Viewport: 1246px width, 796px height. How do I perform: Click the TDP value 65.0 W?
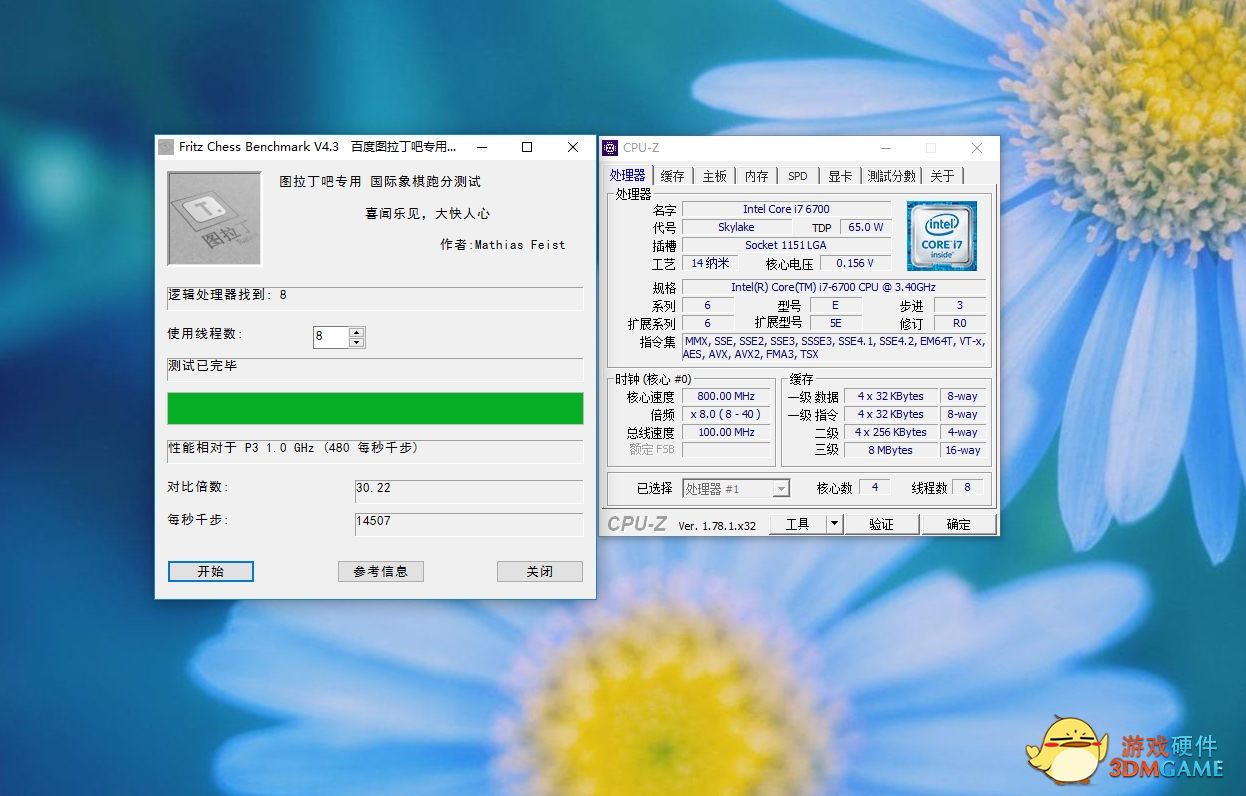[x=866, y=227]
